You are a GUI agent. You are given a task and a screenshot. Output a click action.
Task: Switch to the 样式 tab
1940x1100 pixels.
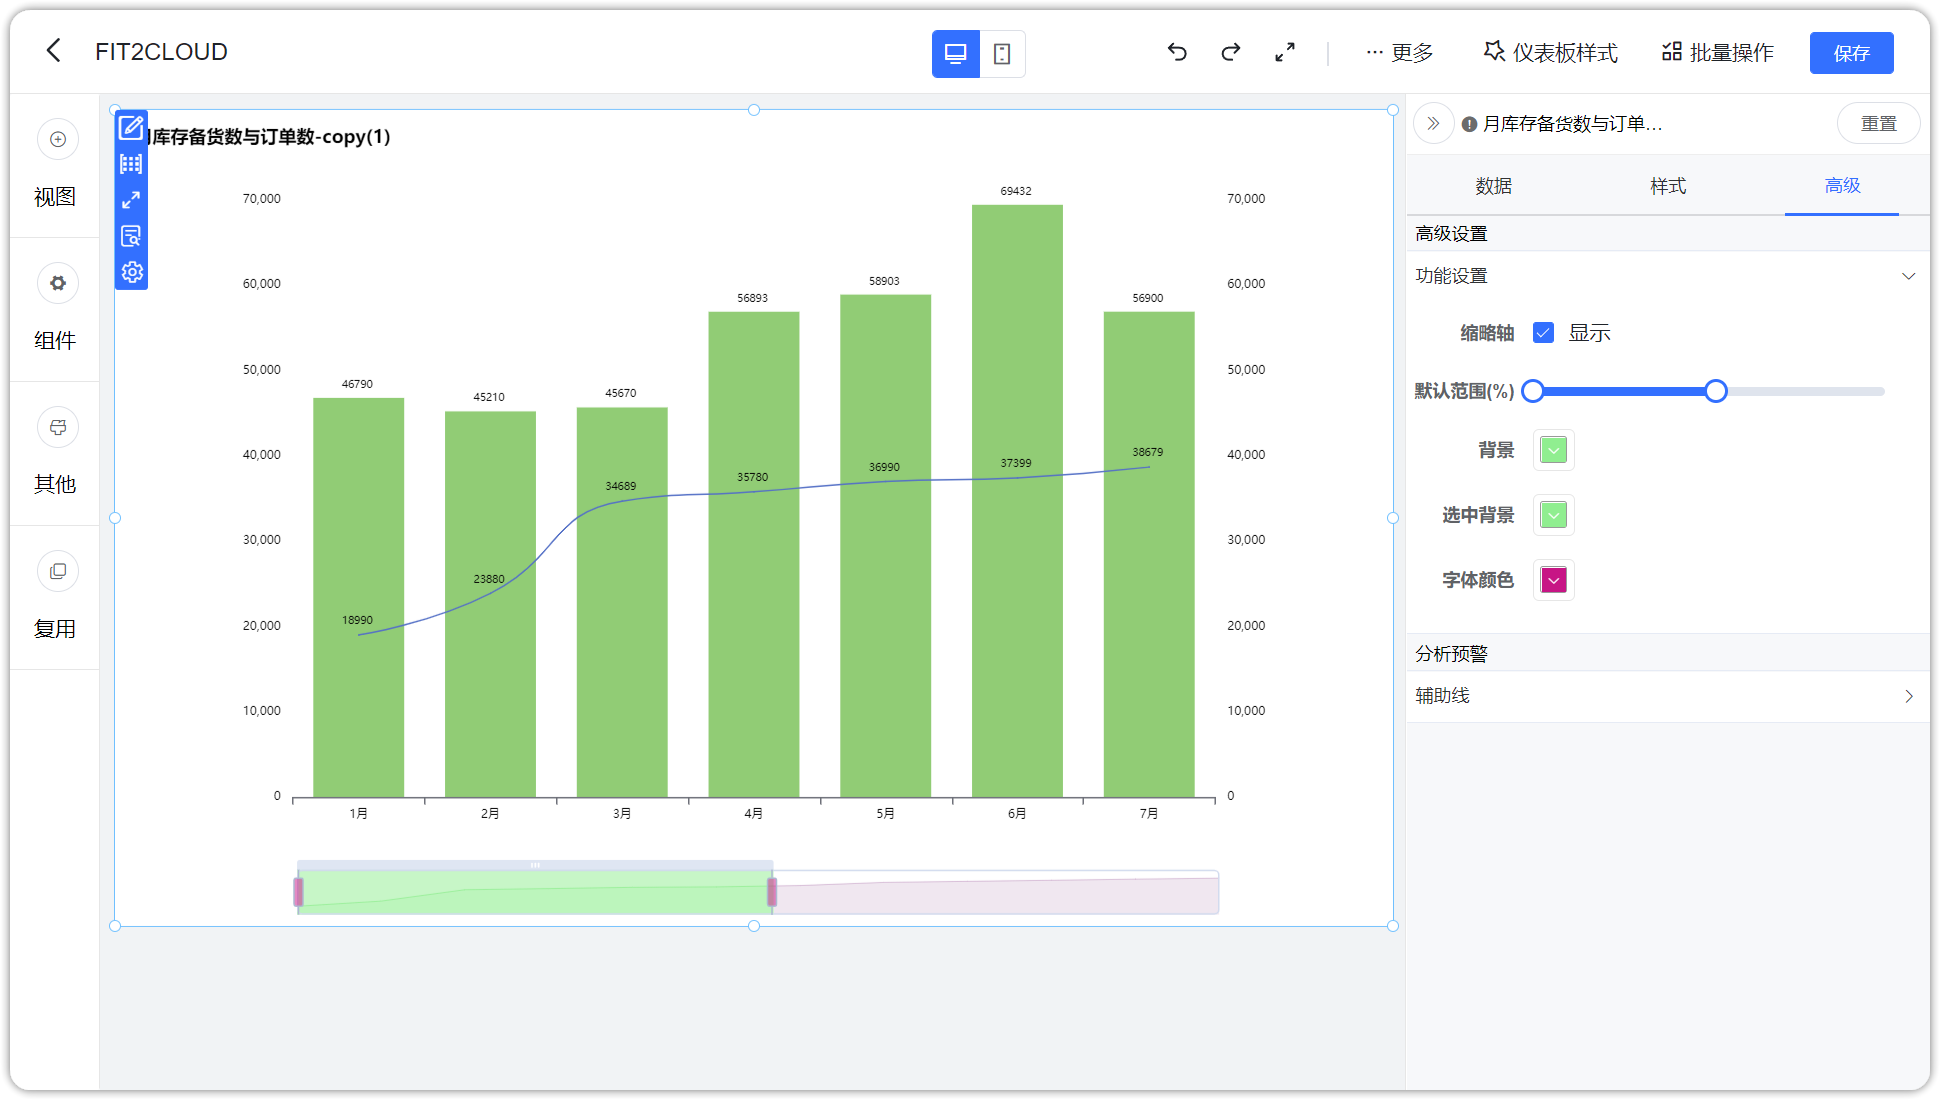coord(1667,186)
